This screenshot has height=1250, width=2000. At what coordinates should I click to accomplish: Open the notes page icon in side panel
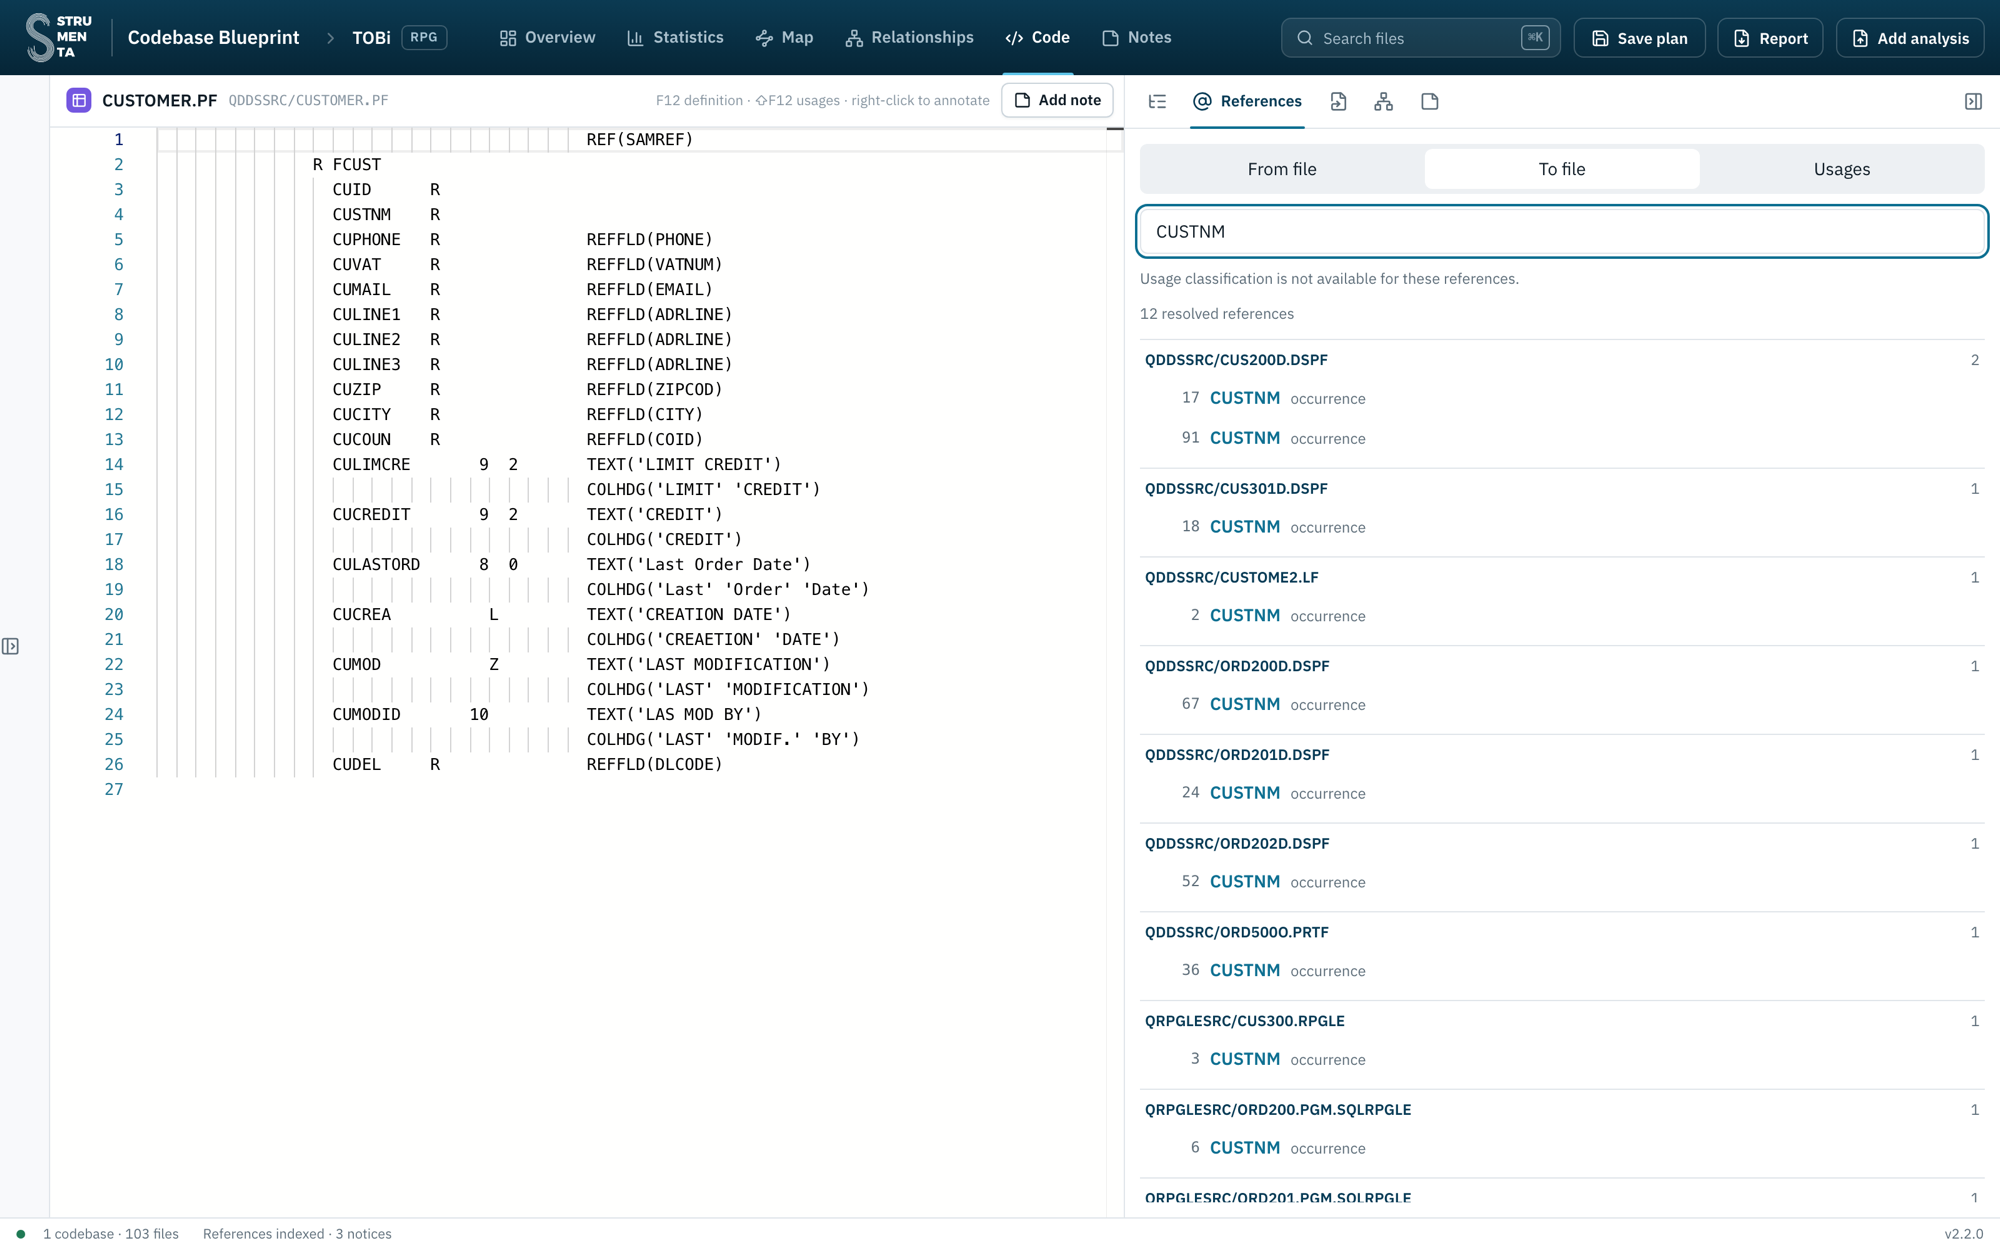[x=1429, y=101]
